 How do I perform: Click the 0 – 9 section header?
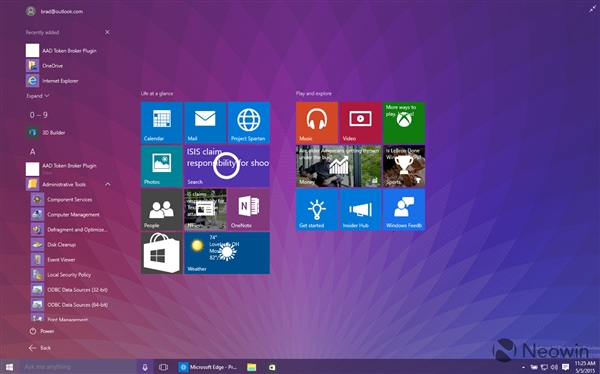click(x=39, y=115)
